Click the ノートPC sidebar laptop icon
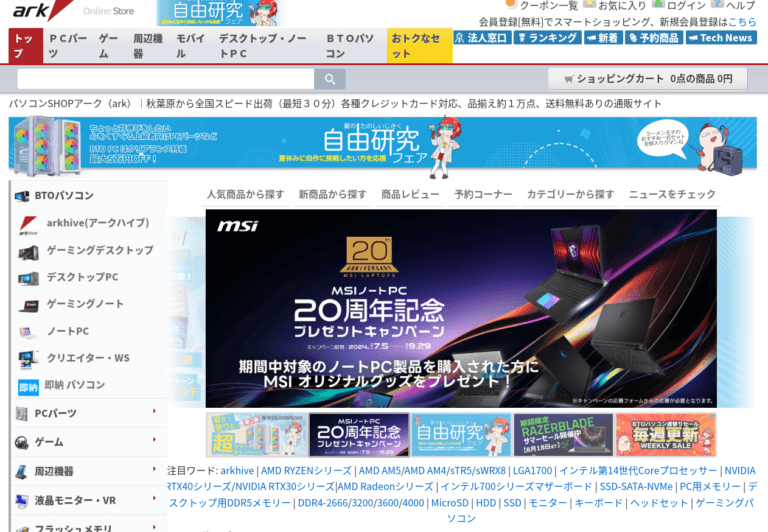768x532 pixels. (x=27, y=333)
